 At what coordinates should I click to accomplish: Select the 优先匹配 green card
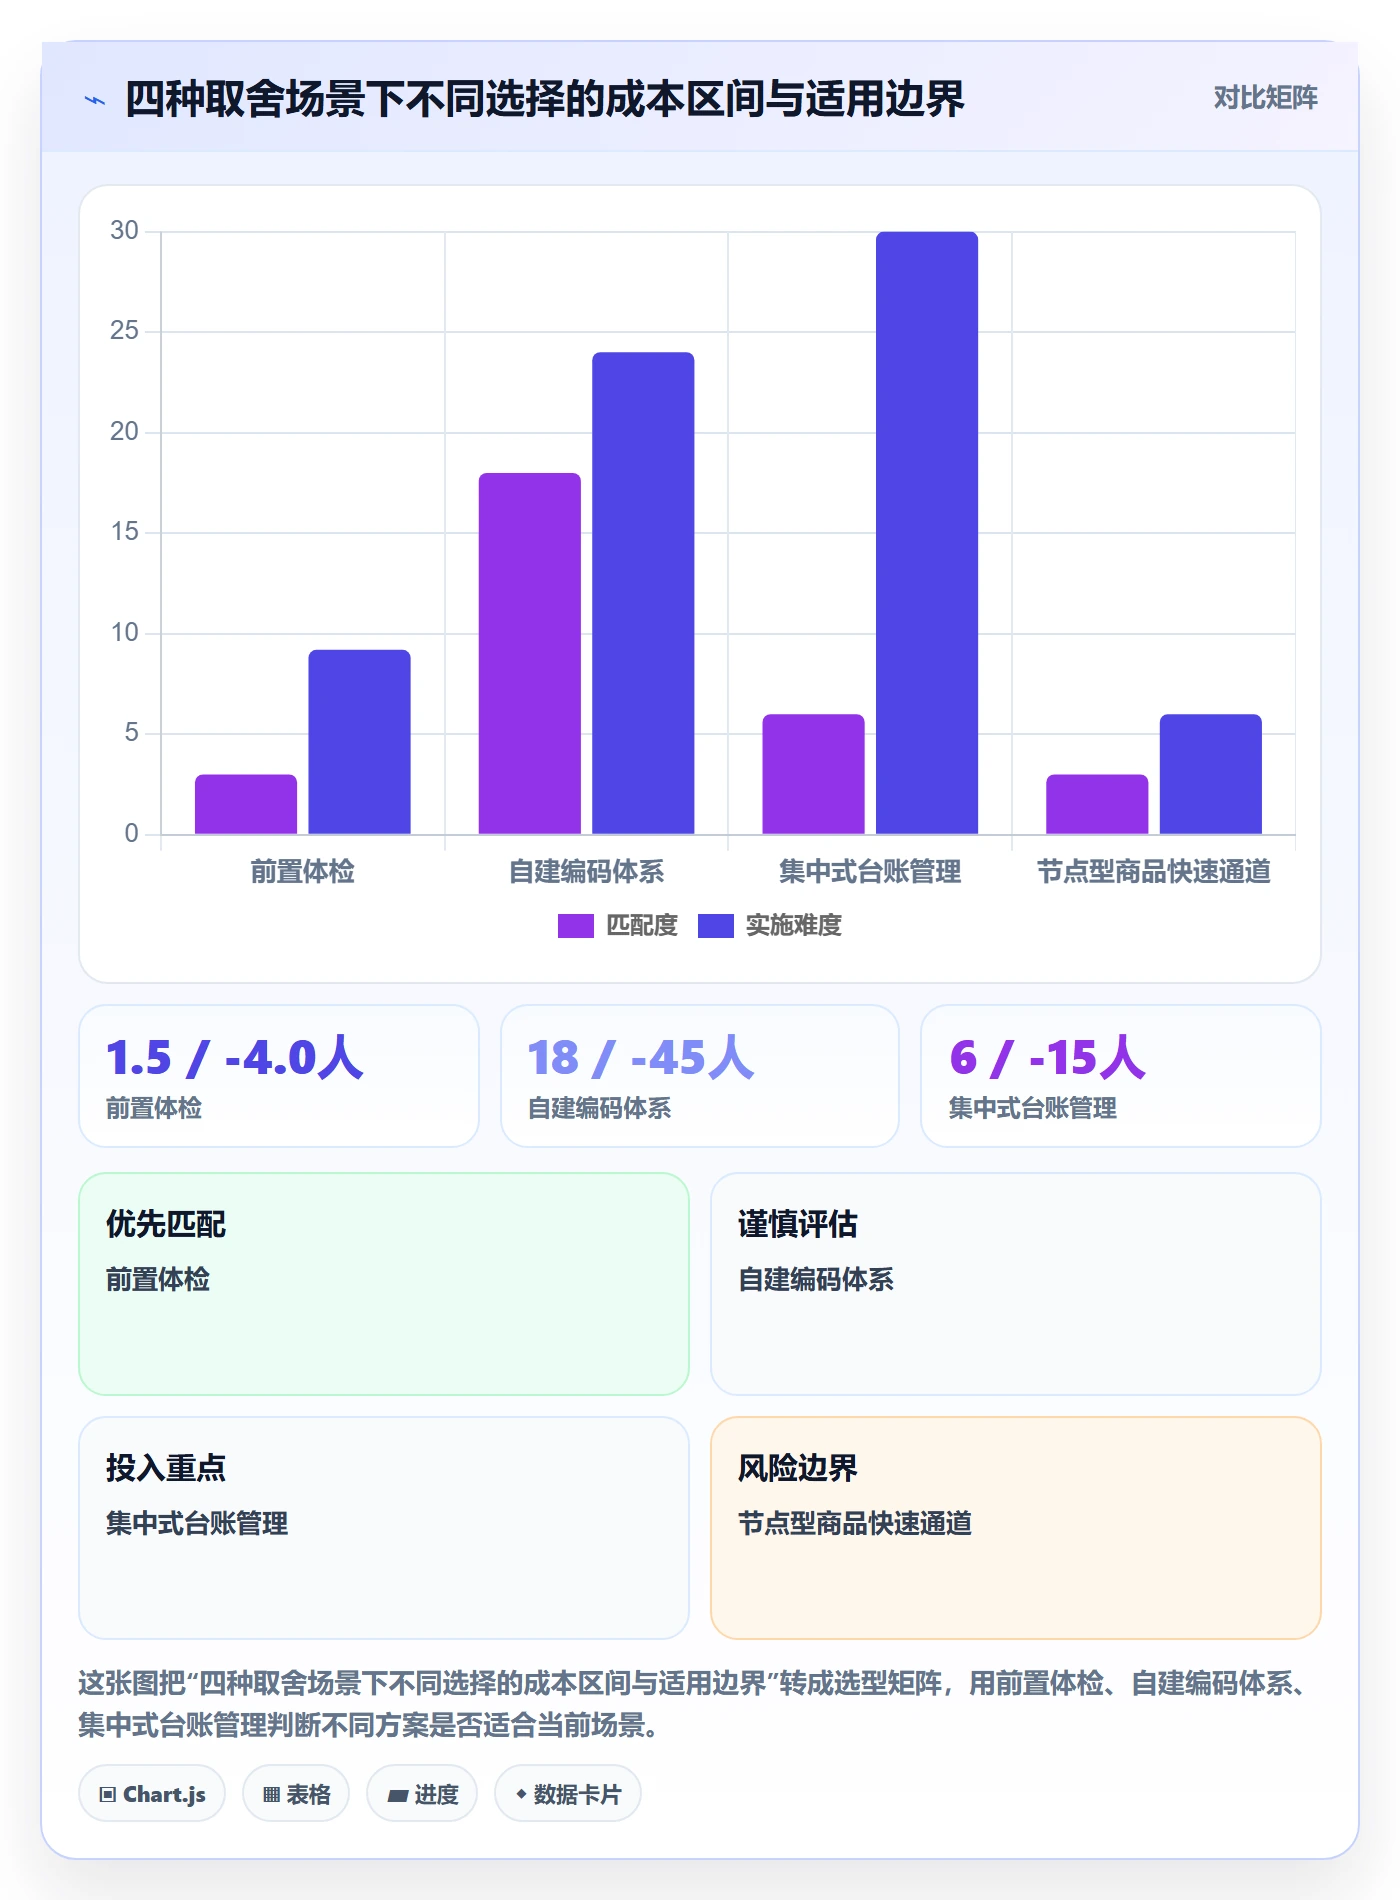point(384,1284)
